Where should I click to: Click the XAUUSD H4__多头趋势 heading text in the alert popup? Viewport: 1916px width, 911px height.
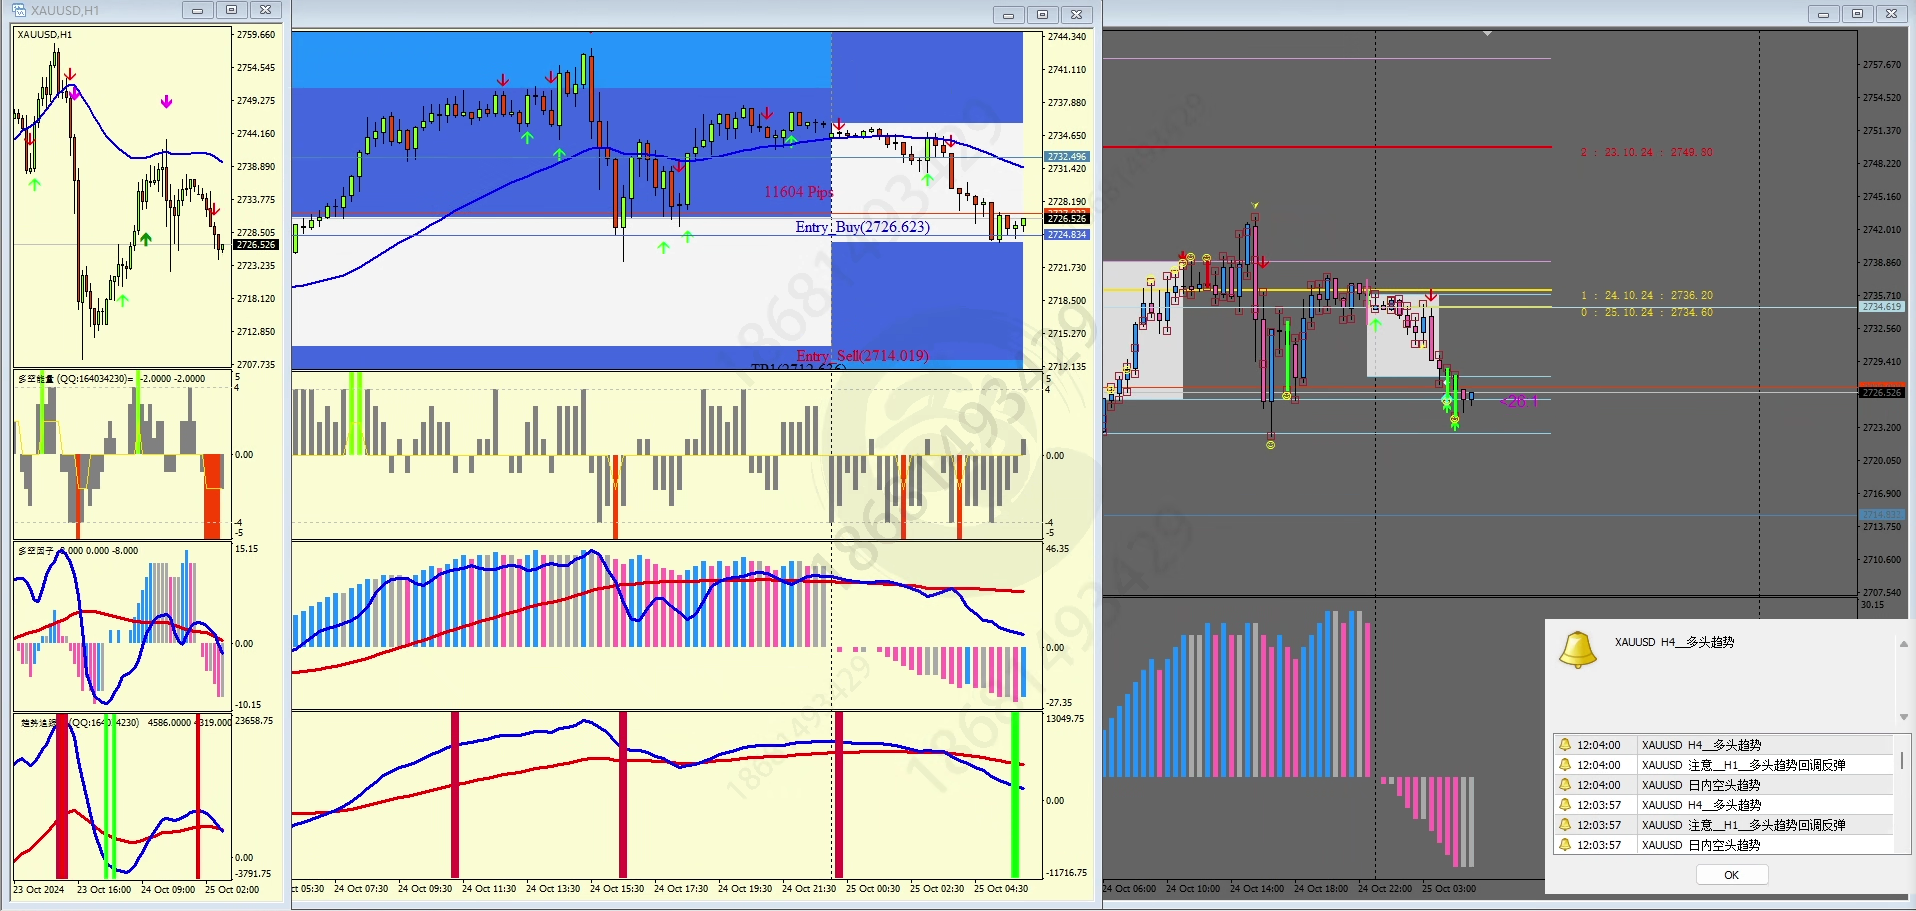[x=1674, y=642]
